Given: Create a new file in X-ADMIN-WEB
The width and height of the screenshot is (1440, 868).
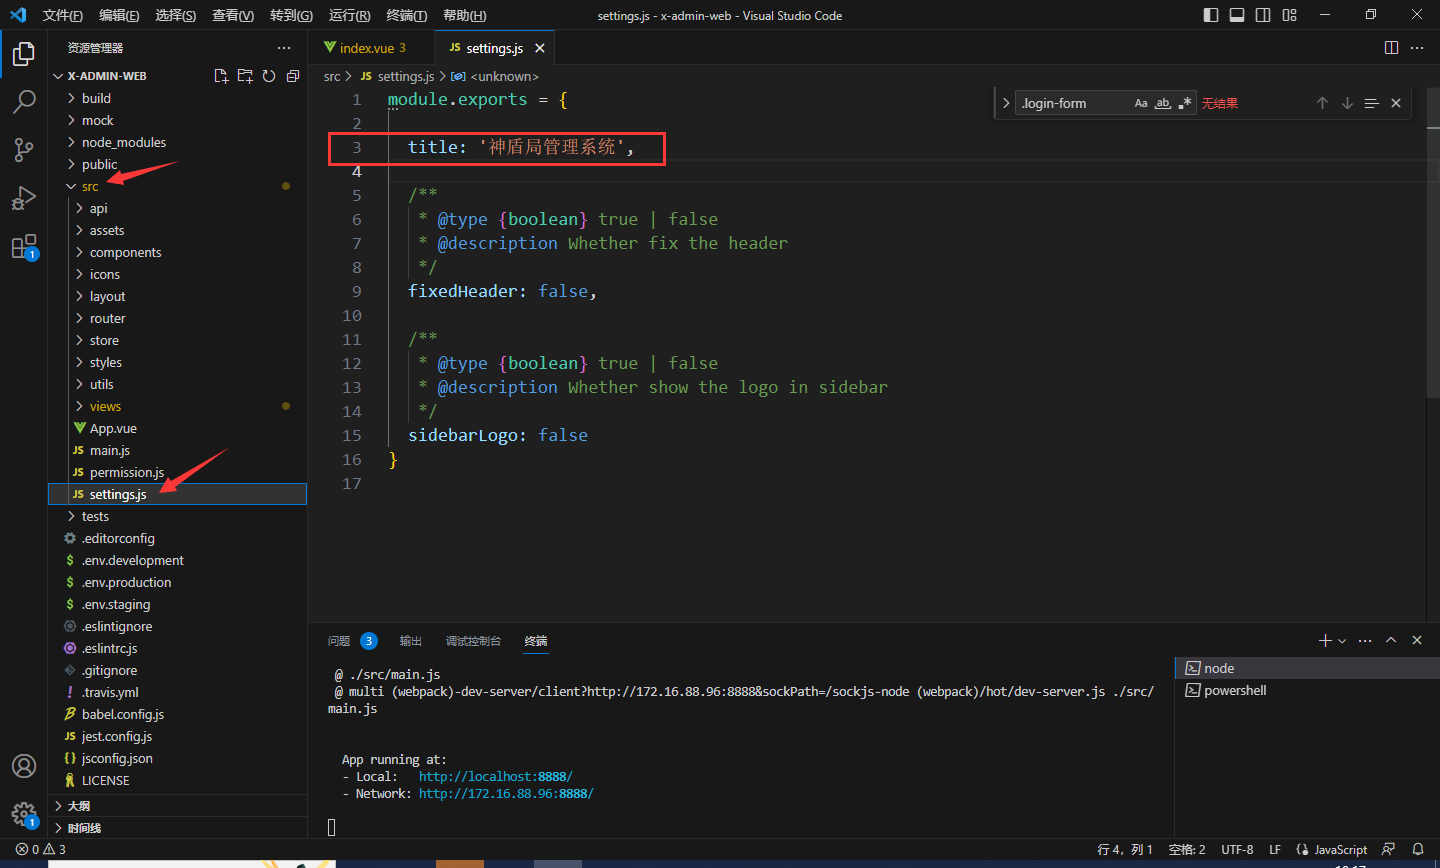Looking at the screenshot, I should tap(221, 76).
